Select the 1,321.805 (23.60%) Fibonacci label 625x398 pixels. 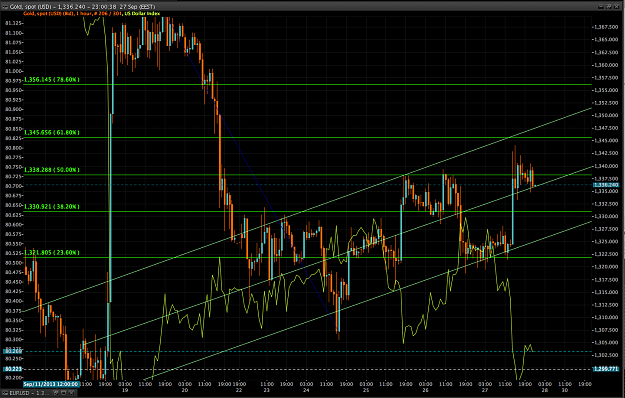[x=52, y=253]
